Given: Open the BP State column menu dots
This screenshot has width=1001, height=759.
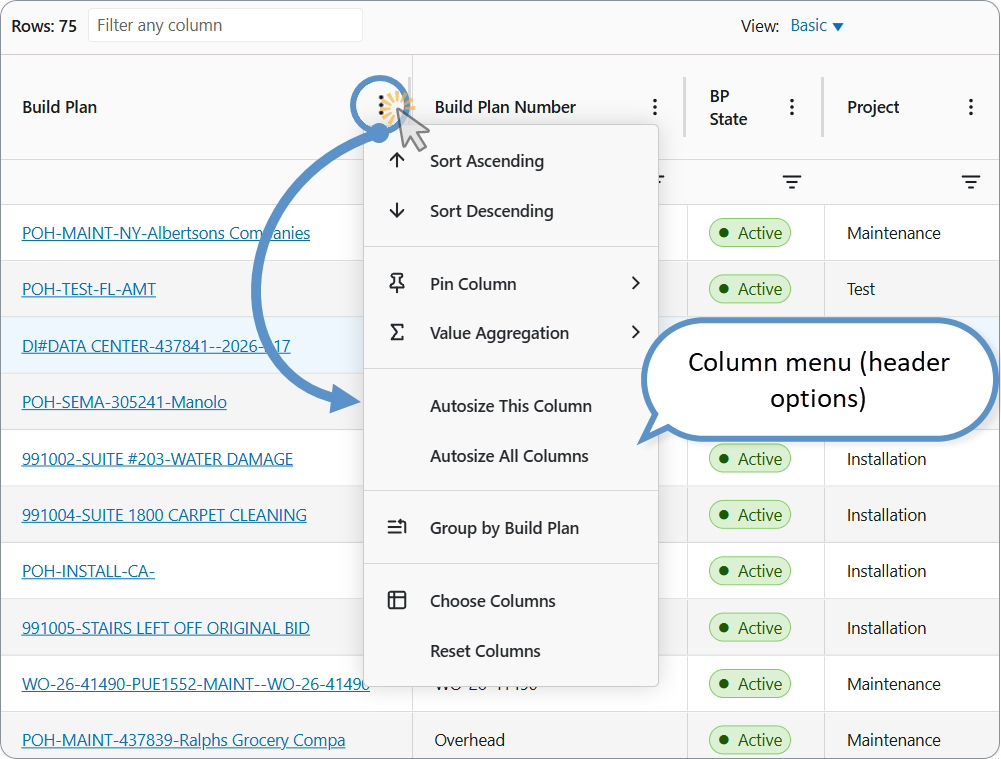Looking at the screenshot, I should [x=792, y=107].
